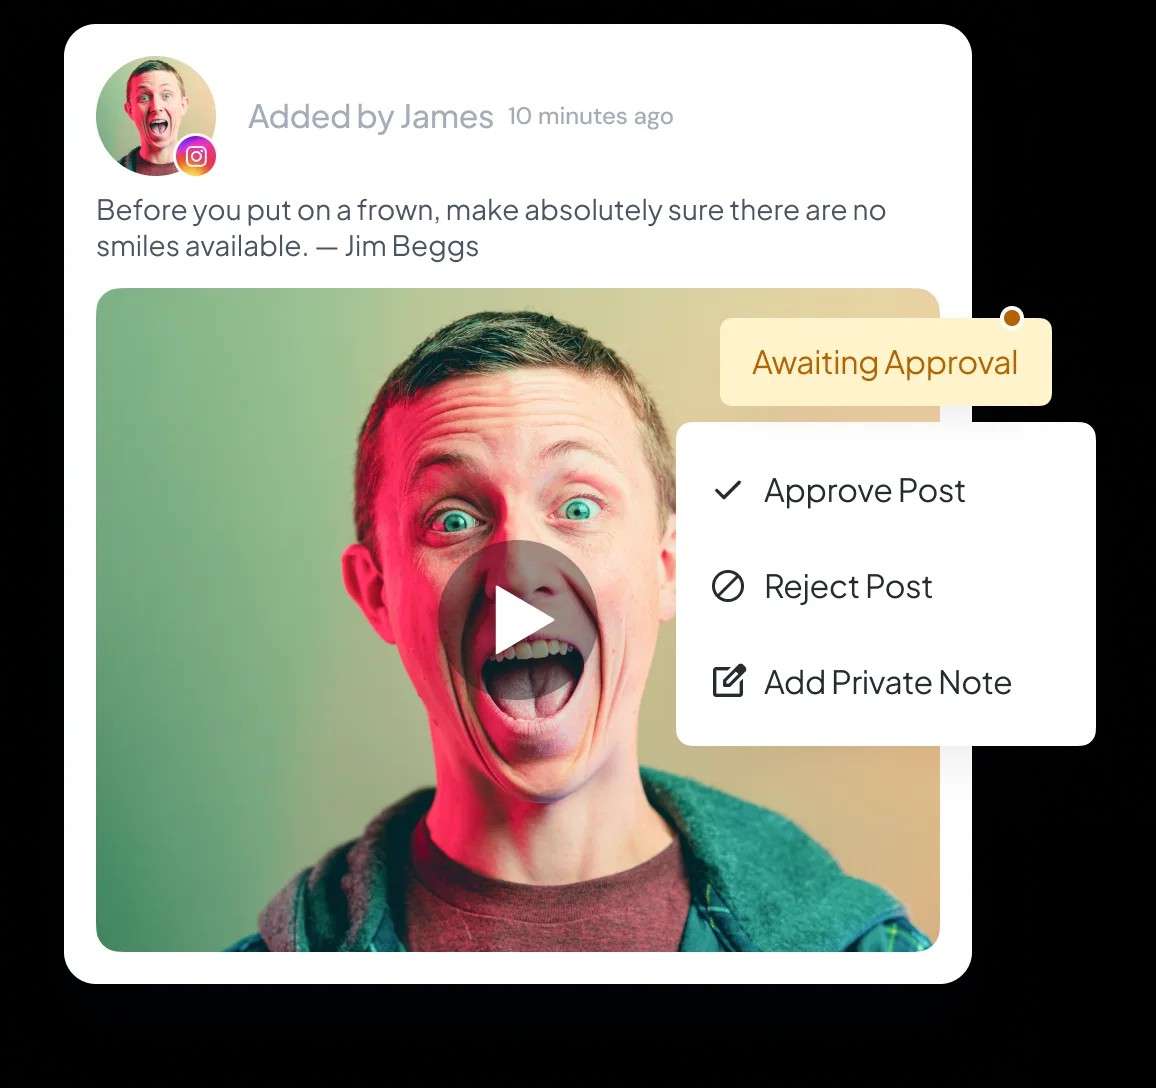Click the Instagram badge icon on avatar
The width and height of the screenshot is (1156, 1088).
click(195, 156)
